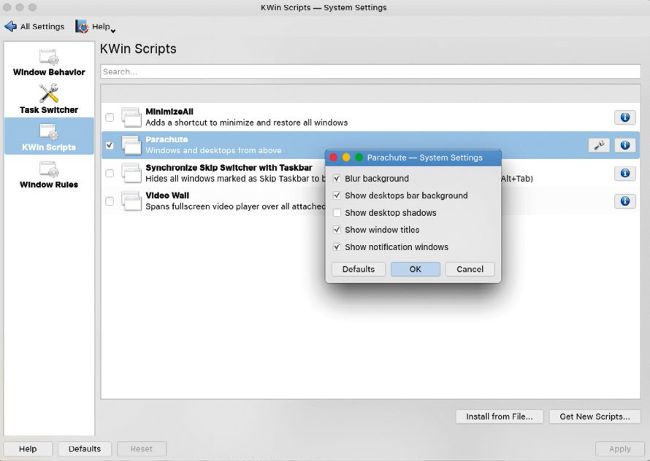Click Install from File button

(x=500, y=416)
